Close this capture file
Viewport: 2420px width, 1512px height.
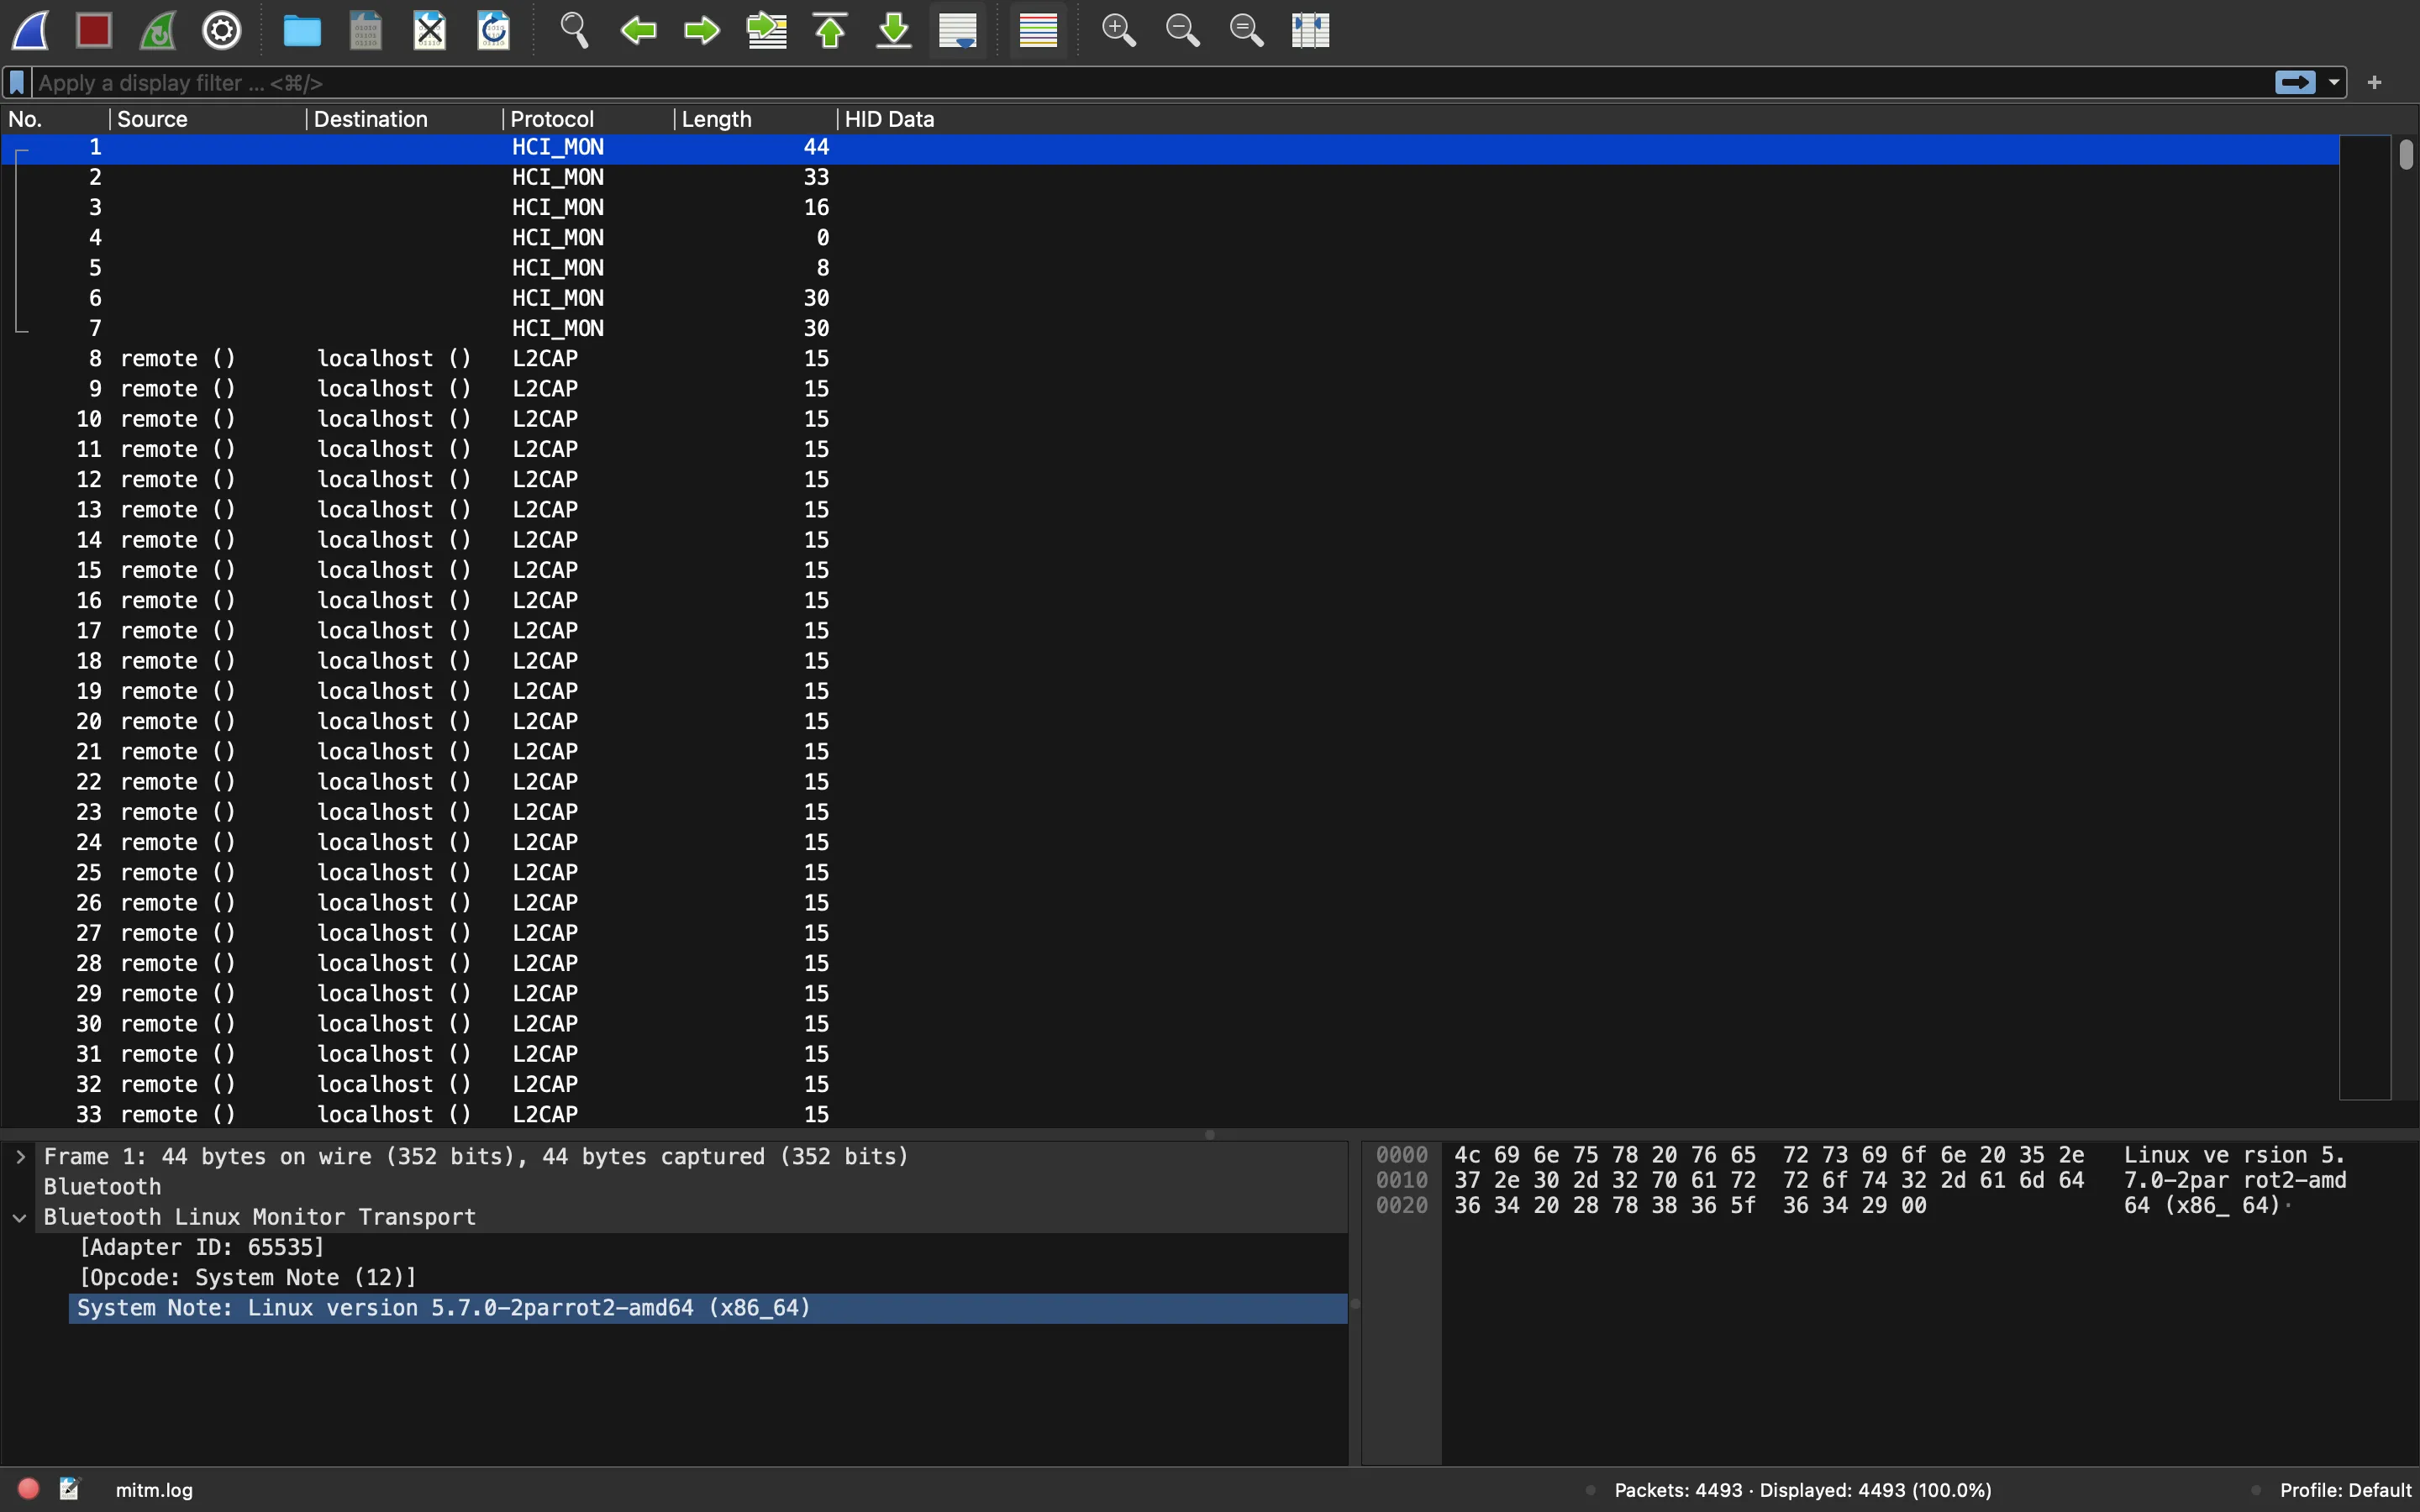point(430,30)
